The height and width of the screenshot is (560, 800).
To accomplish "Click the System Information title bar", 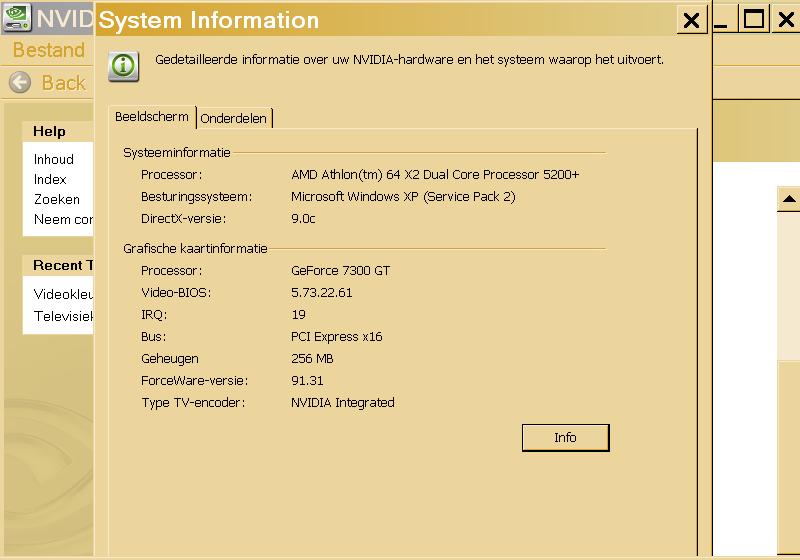I will click(x=385, y=20).
